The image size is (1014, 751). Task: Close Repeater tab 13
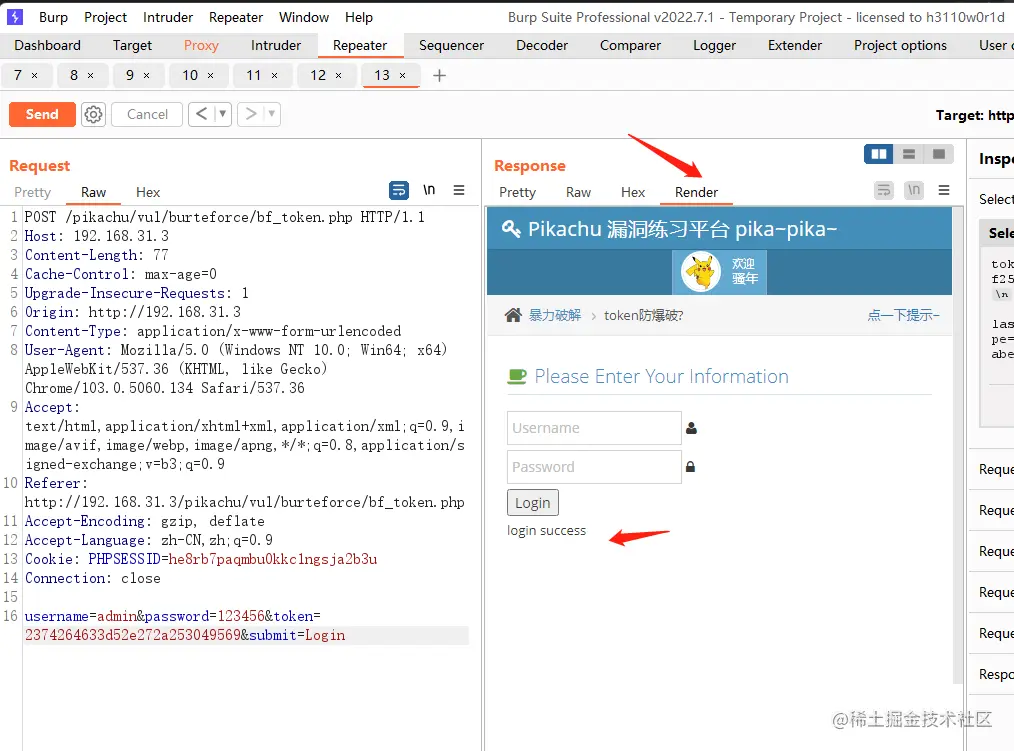tap(402, 76)
